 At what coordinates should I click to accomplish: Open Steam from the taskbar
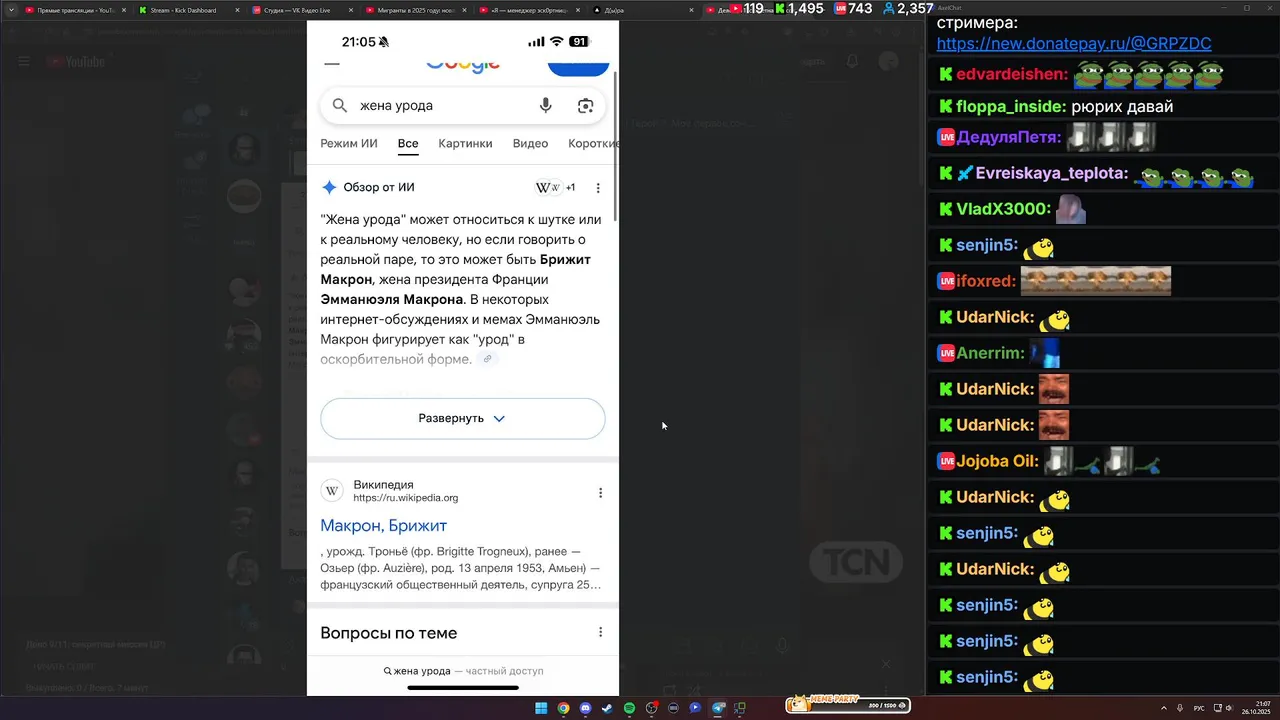pyautogui.click(x=607, y=708)
